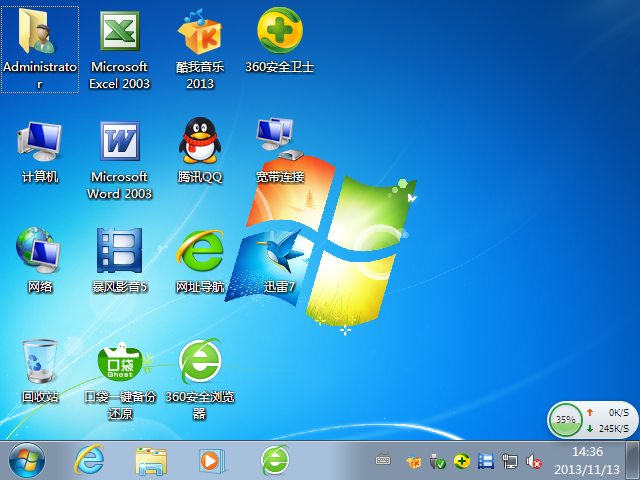
Task: Open Windows Explorer from the taskbar
Action: 151,460
